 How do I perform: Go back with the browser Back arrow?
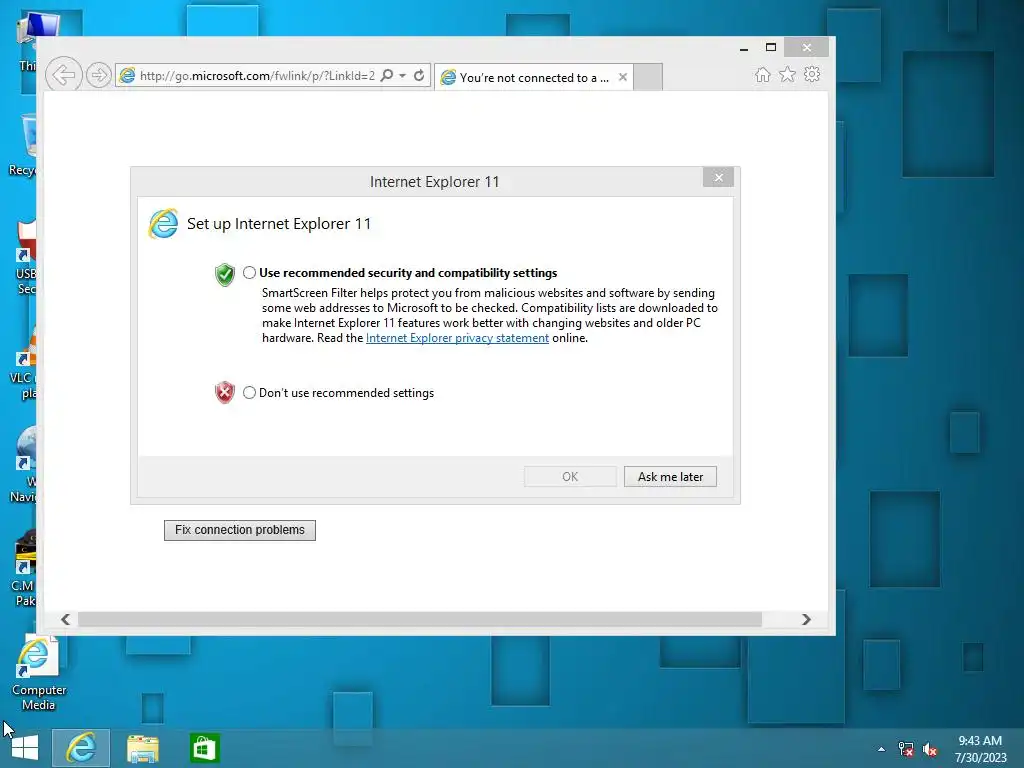(x=63, y=75)
